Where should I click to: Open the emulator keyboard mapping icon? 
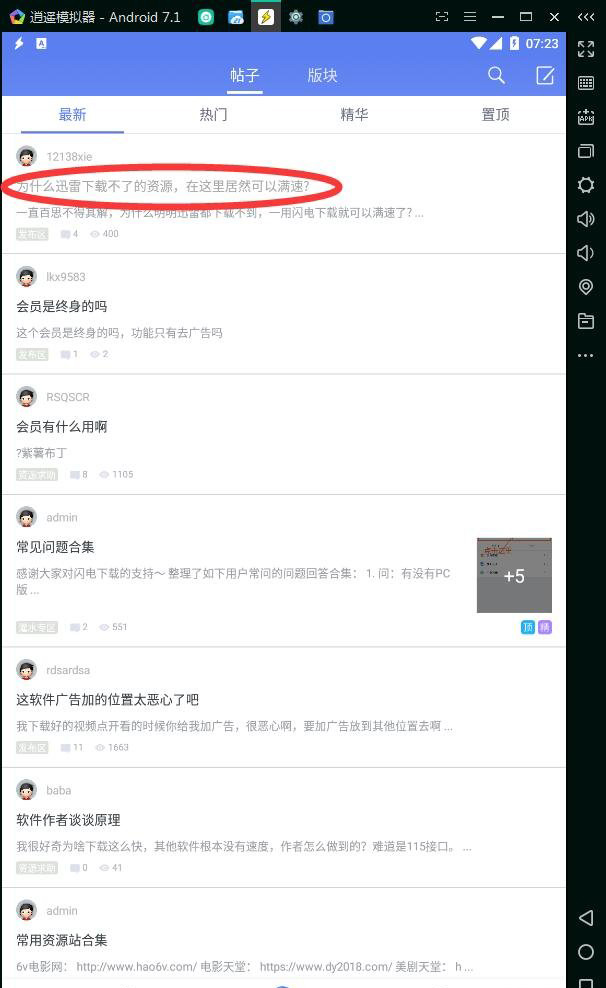click(x=586, y=83)
